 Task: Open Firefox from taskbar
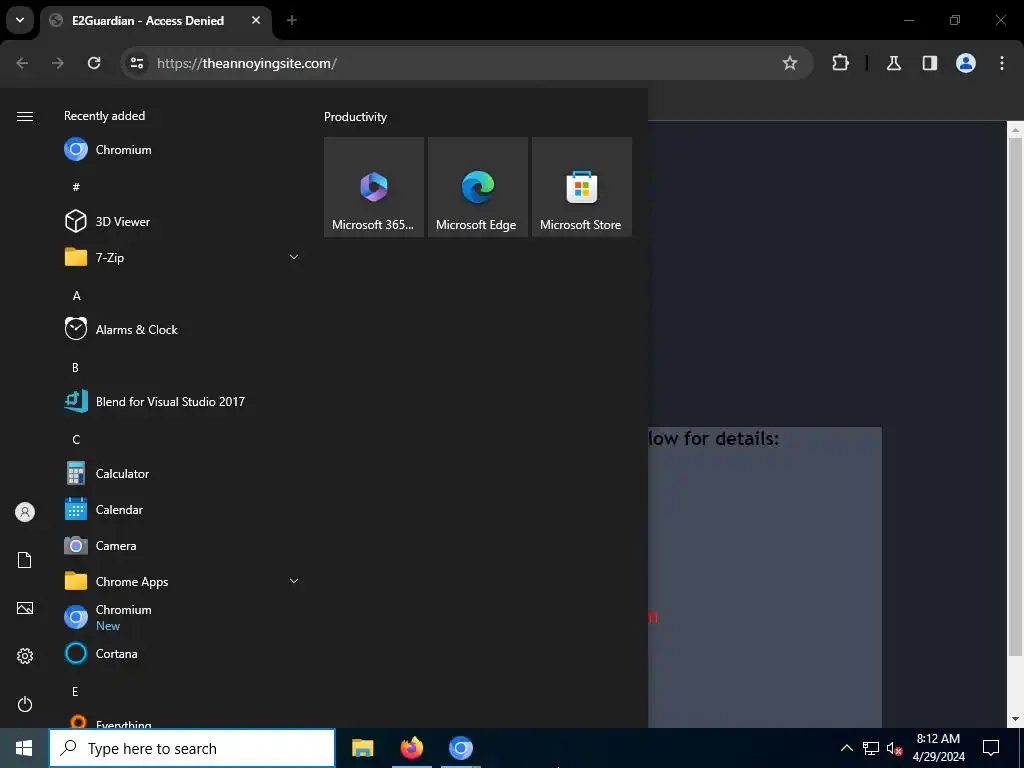pyautogui.click(x=411, y=748)
